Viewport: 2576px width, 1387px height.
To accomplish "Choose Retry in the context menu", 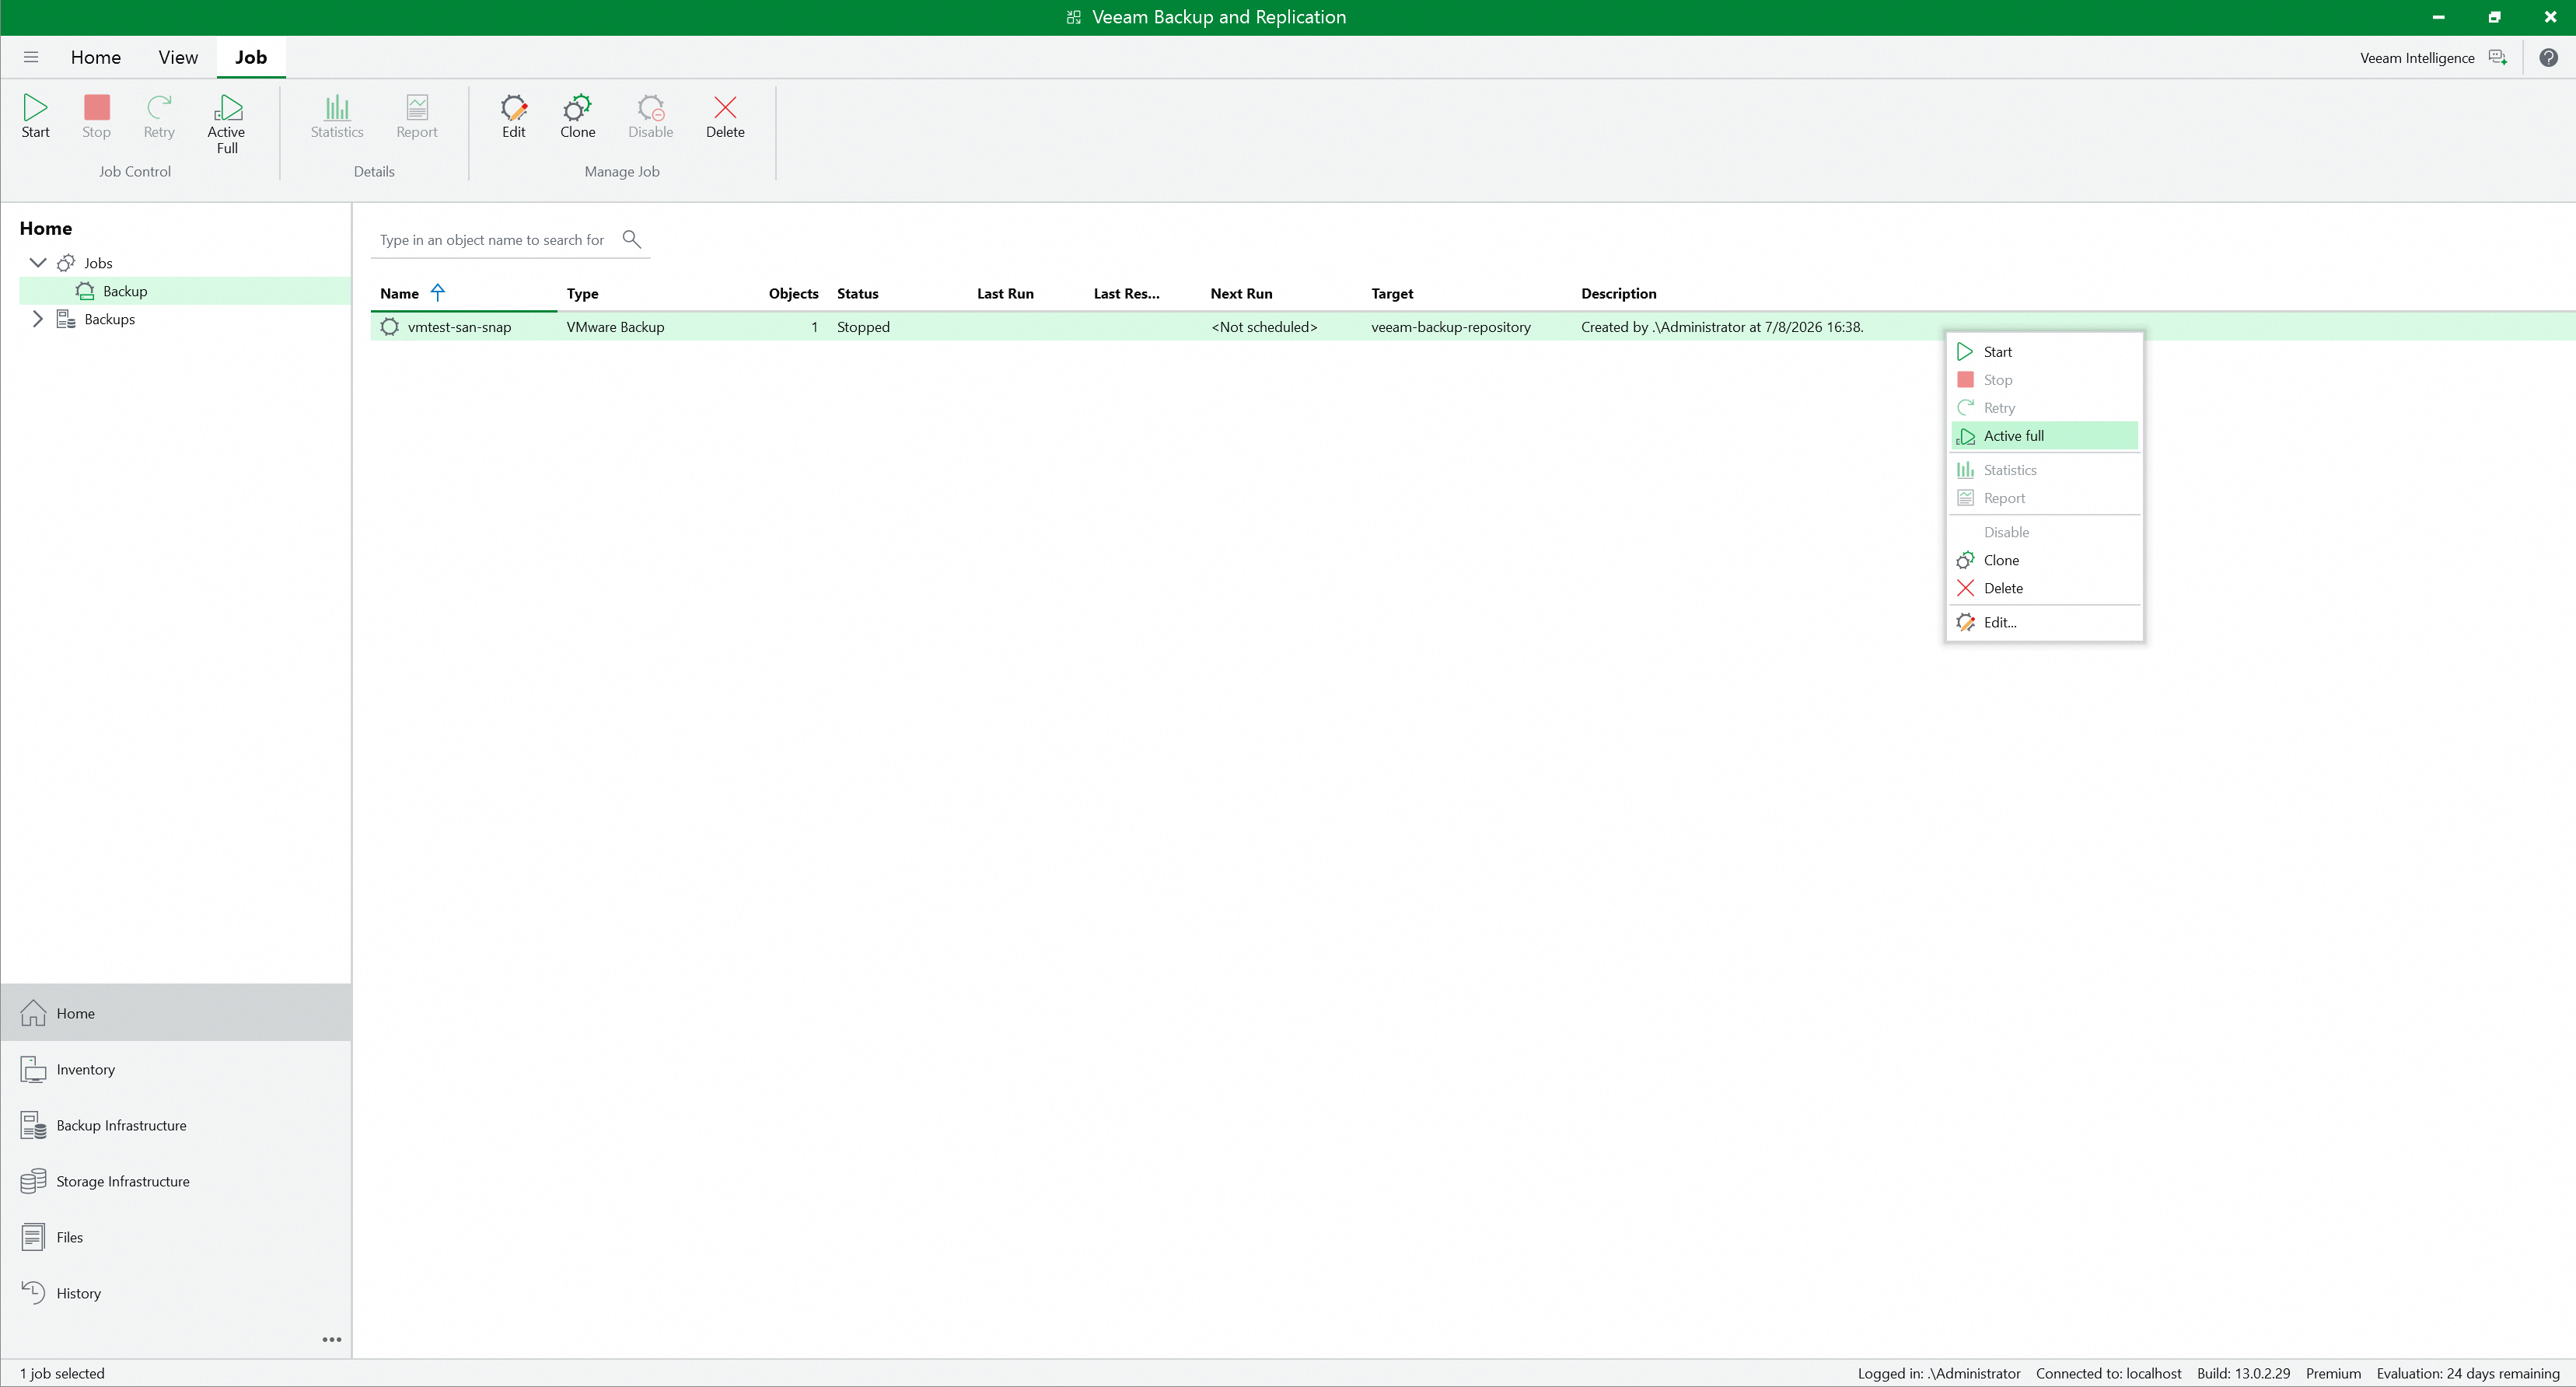I will [x=2044, y=408].
